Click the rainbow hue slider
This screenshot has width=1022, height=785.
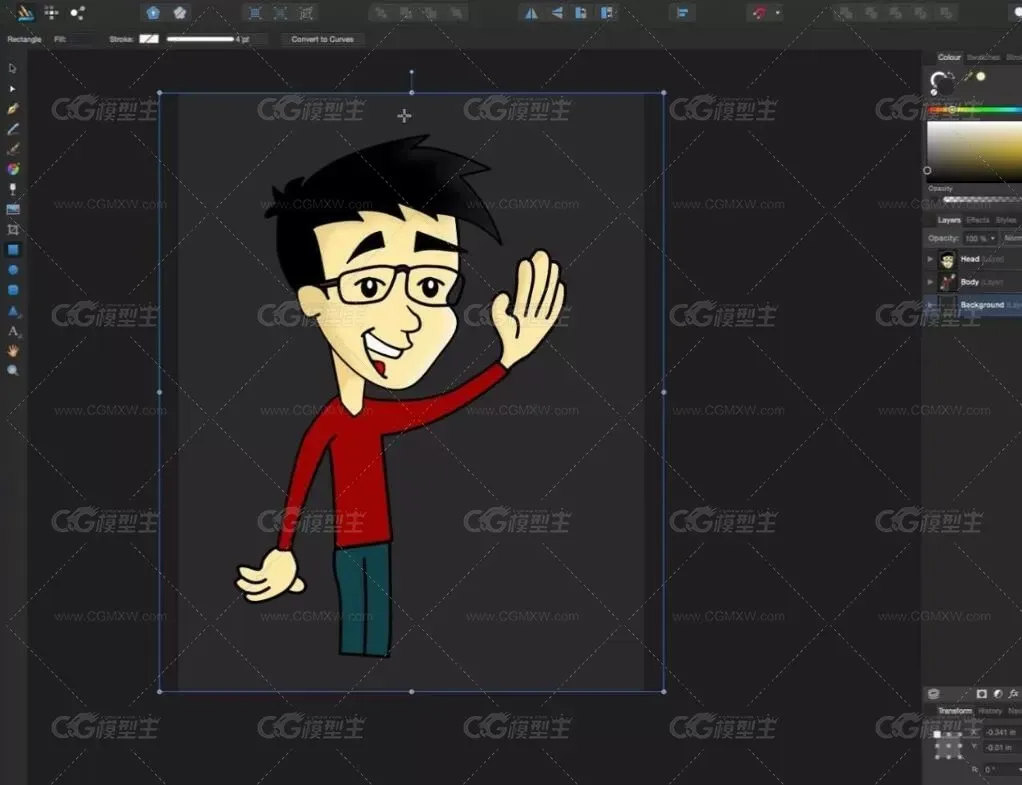click(974, 110)
